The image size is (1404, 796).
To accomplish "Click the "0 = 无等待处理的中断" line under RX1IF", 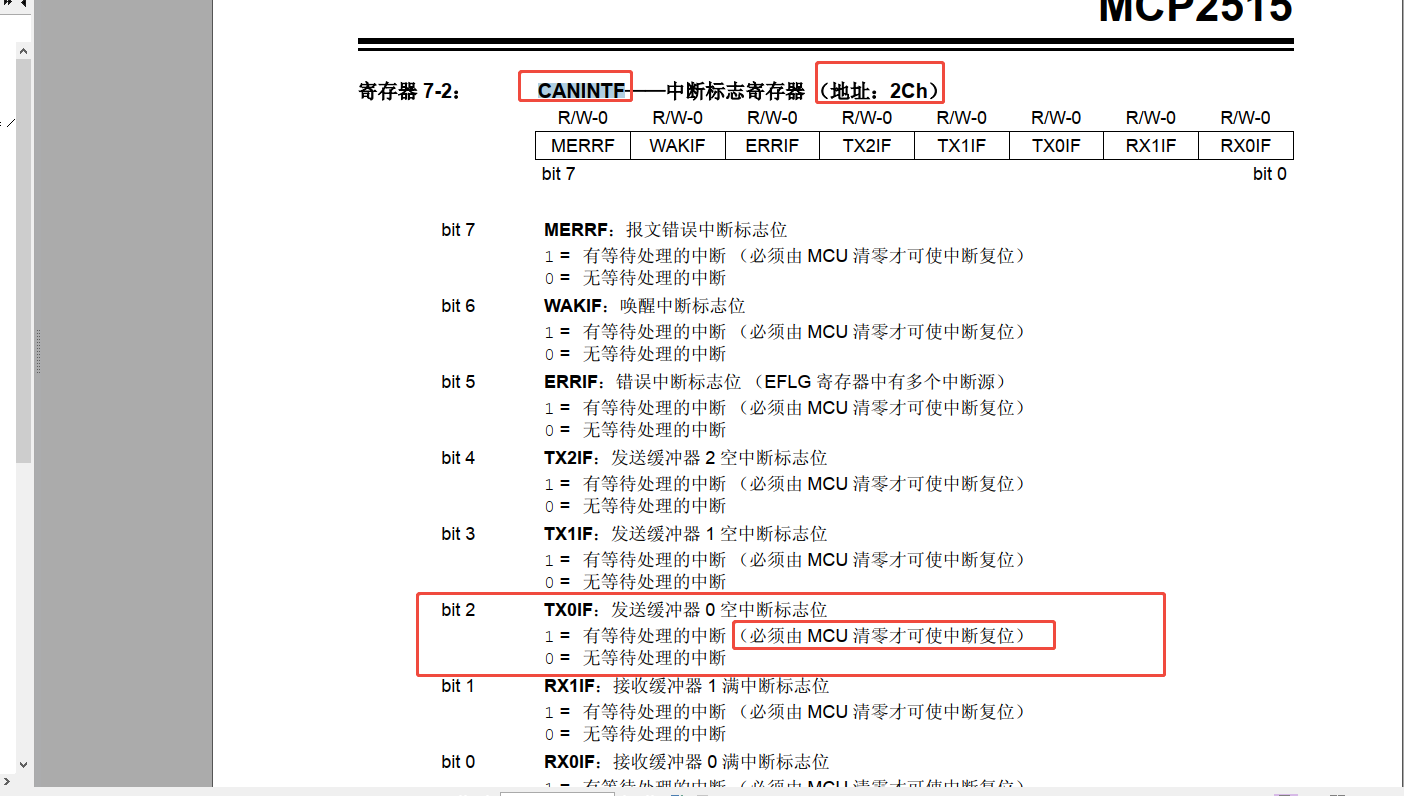I will tap(635, 734).
